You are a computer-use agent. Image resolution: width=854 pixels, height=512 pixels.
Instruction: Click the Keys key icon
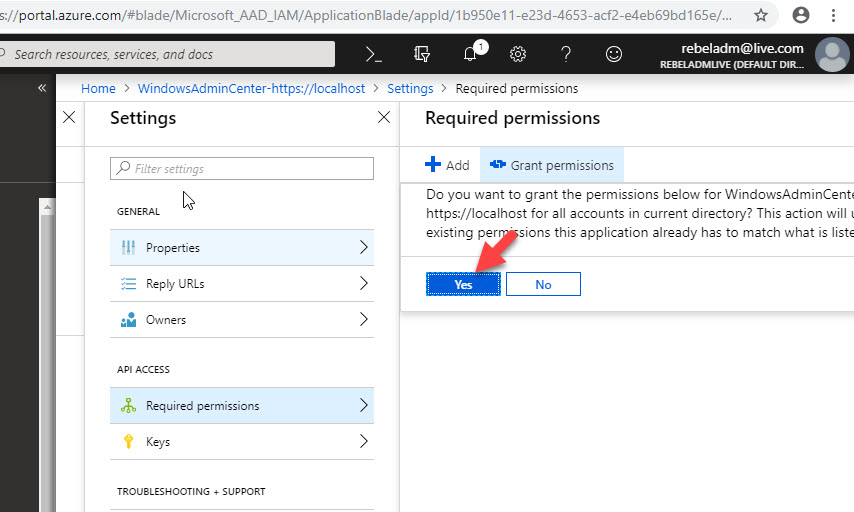click(x=129, y=442)
